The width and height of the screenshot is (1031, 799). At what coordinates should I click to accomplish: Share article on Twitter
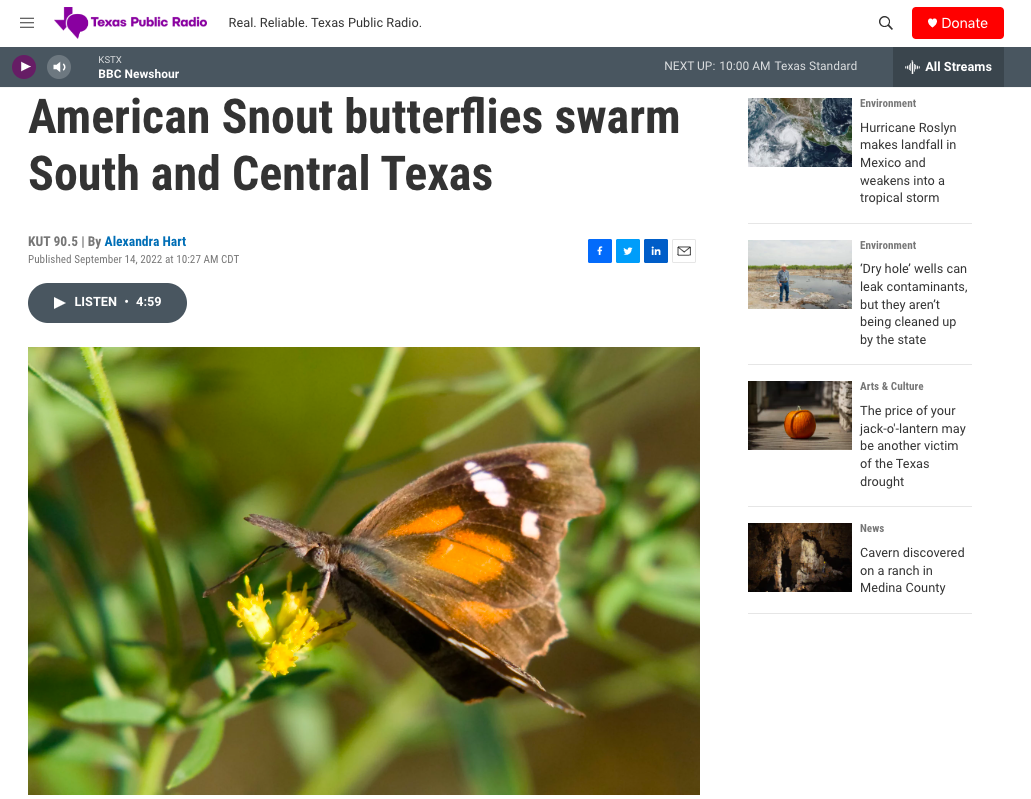[628, 251]
